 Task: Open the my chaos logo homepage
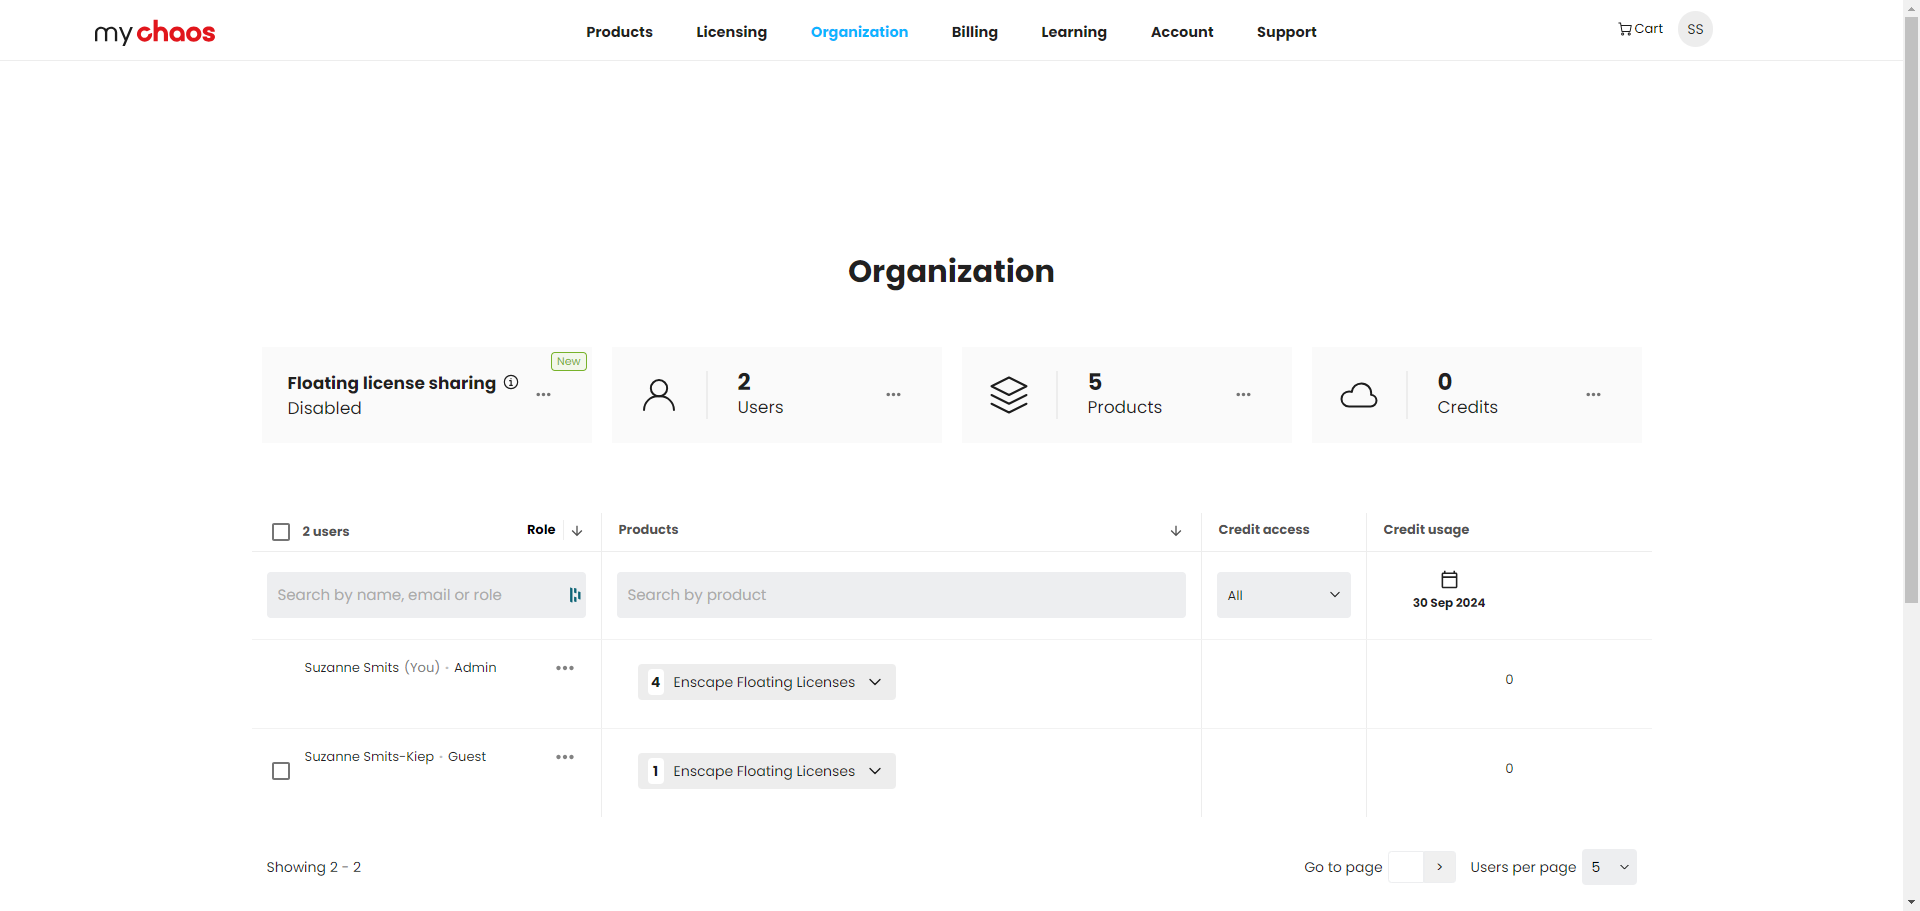click(x=154, y=32)
